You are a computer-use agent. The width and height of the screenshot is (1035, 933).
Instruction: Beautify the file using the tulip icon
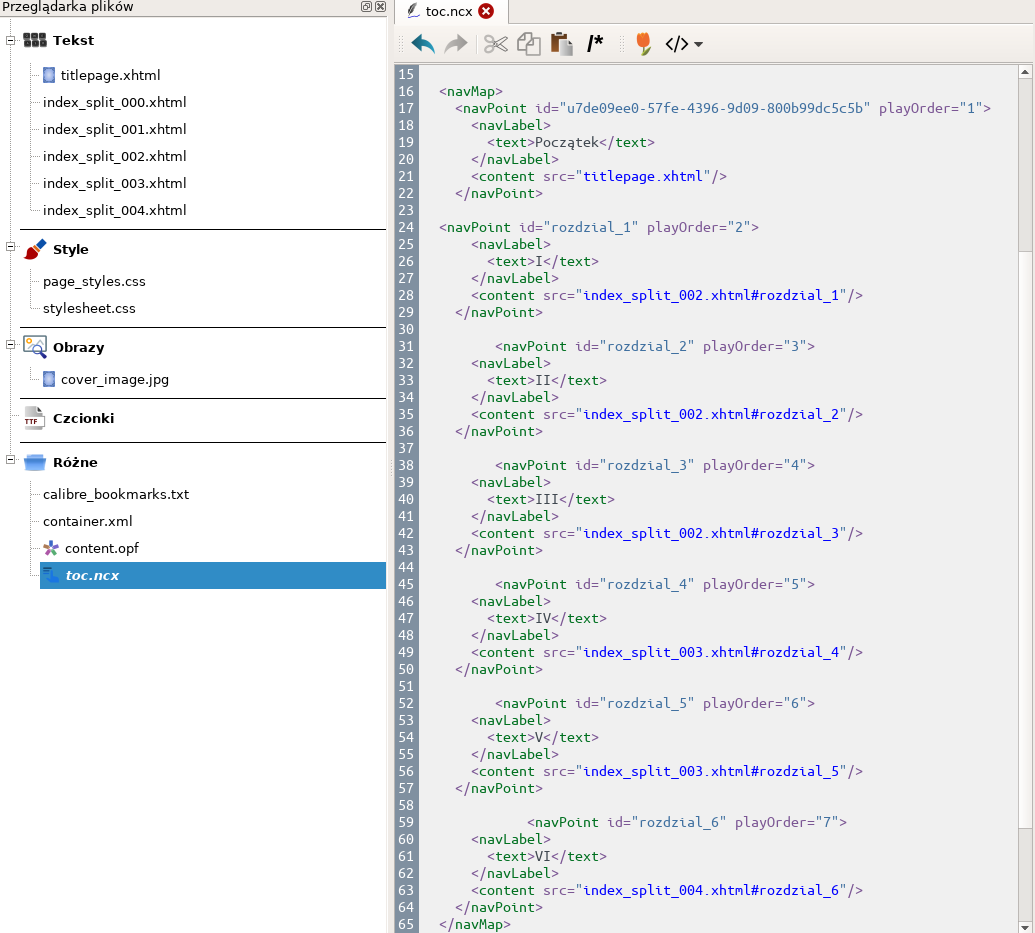coord(642,44)
